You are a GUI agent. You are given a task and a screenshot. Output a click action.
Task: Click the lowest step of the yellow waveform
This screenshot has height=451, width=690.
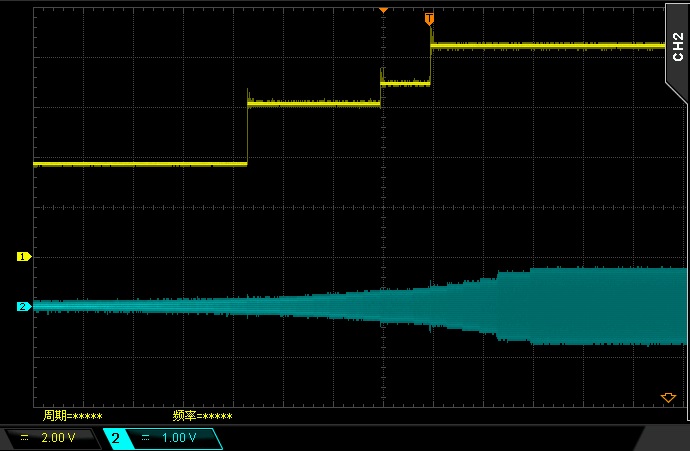140,163
